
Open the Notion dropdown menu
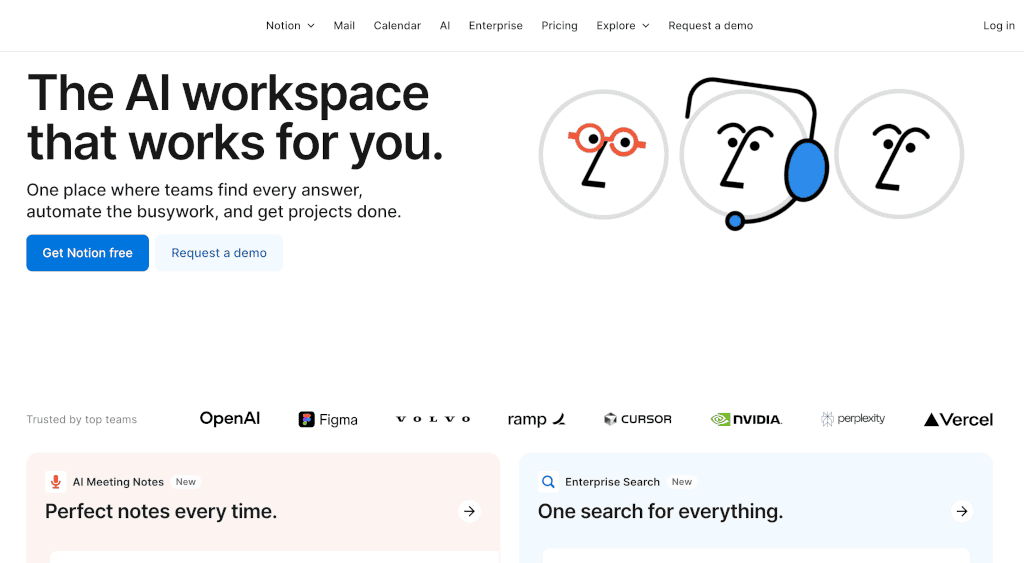(x=290, y=25)
